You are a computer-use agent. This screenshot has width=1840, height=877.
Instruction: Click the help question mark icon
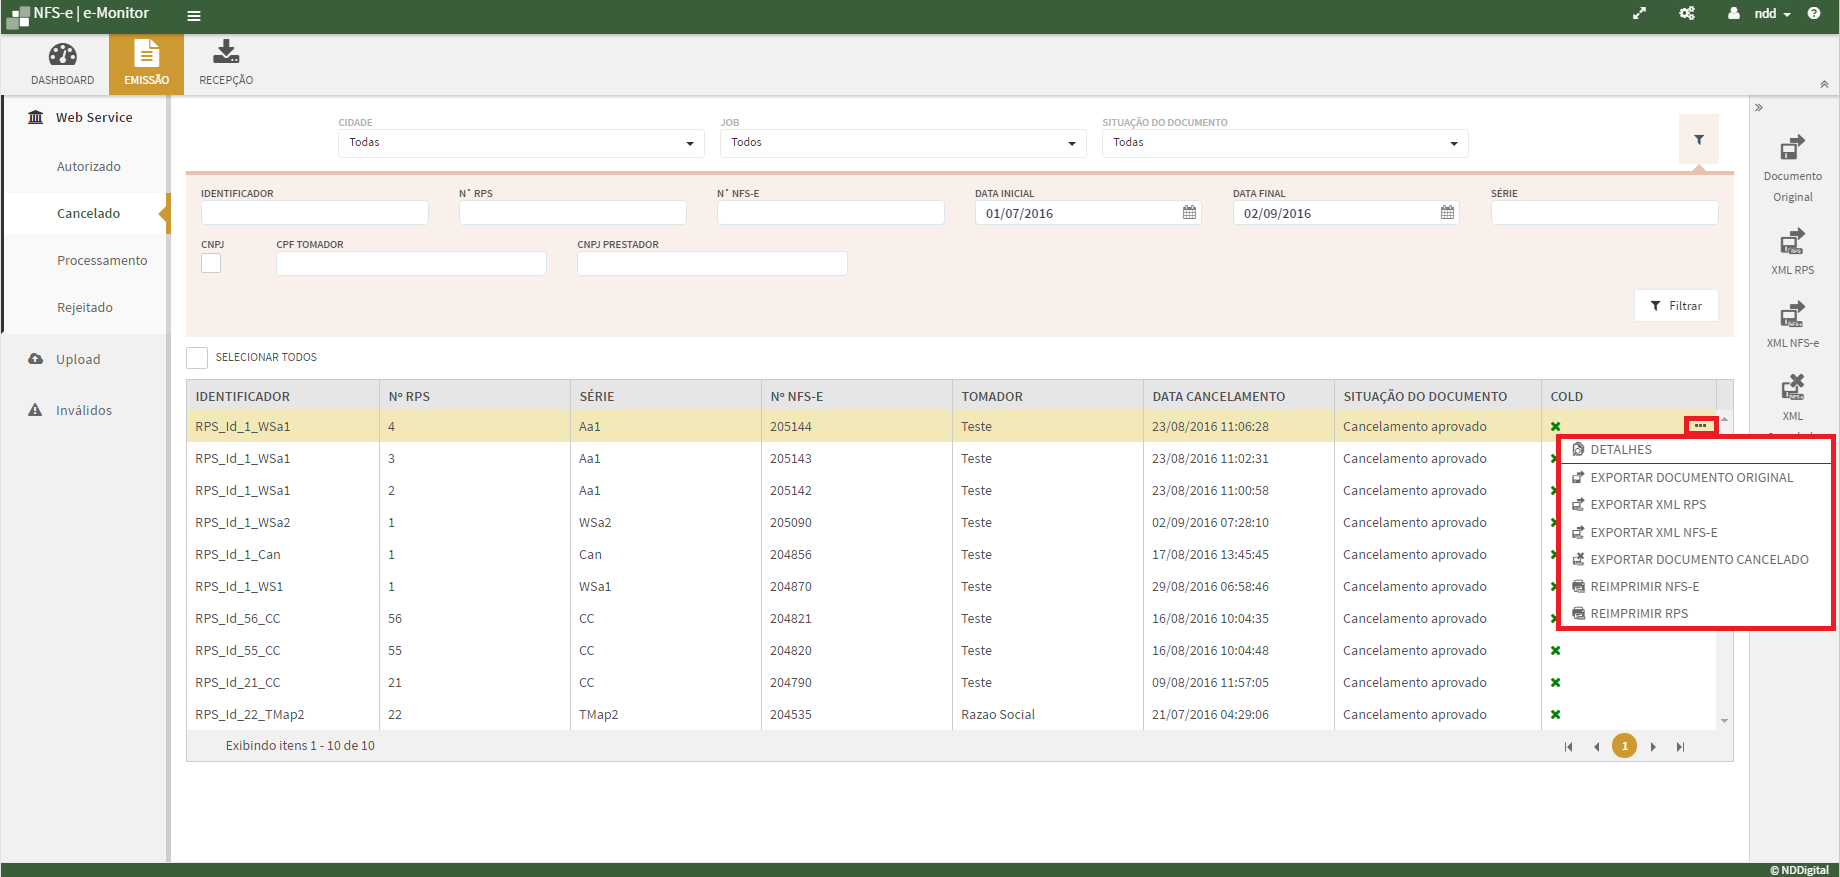click(x=1814, y=14)
